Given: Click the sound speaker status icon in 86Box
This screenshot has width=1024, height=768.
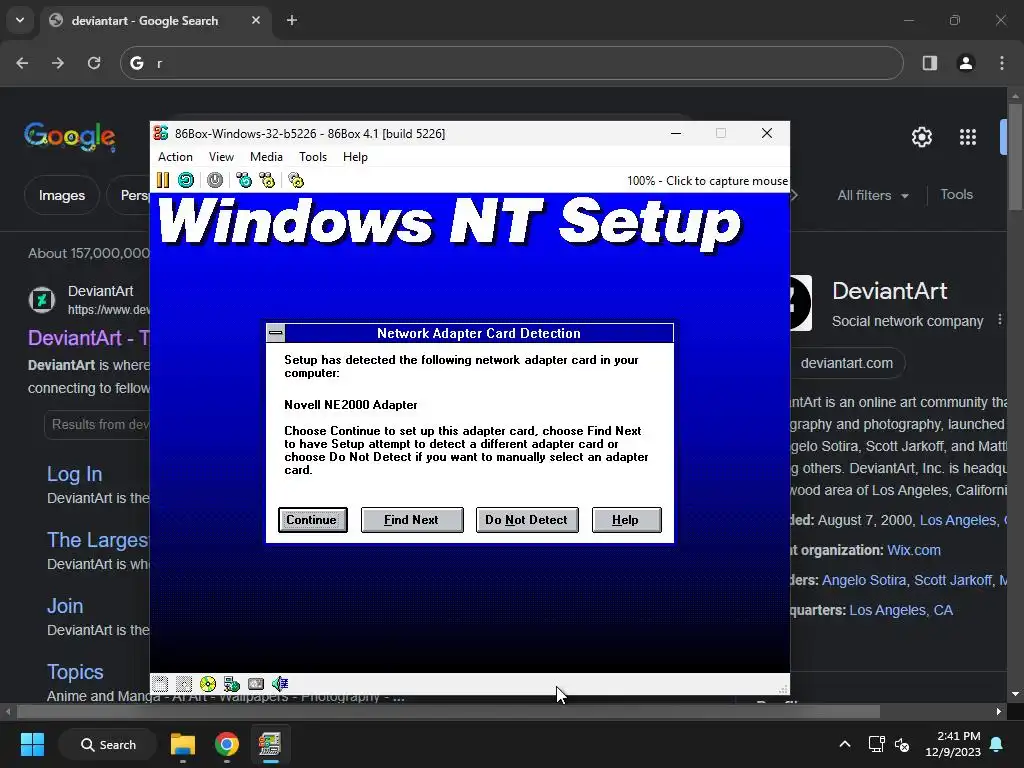Looking at the screenshot, I should pos(280,684).
